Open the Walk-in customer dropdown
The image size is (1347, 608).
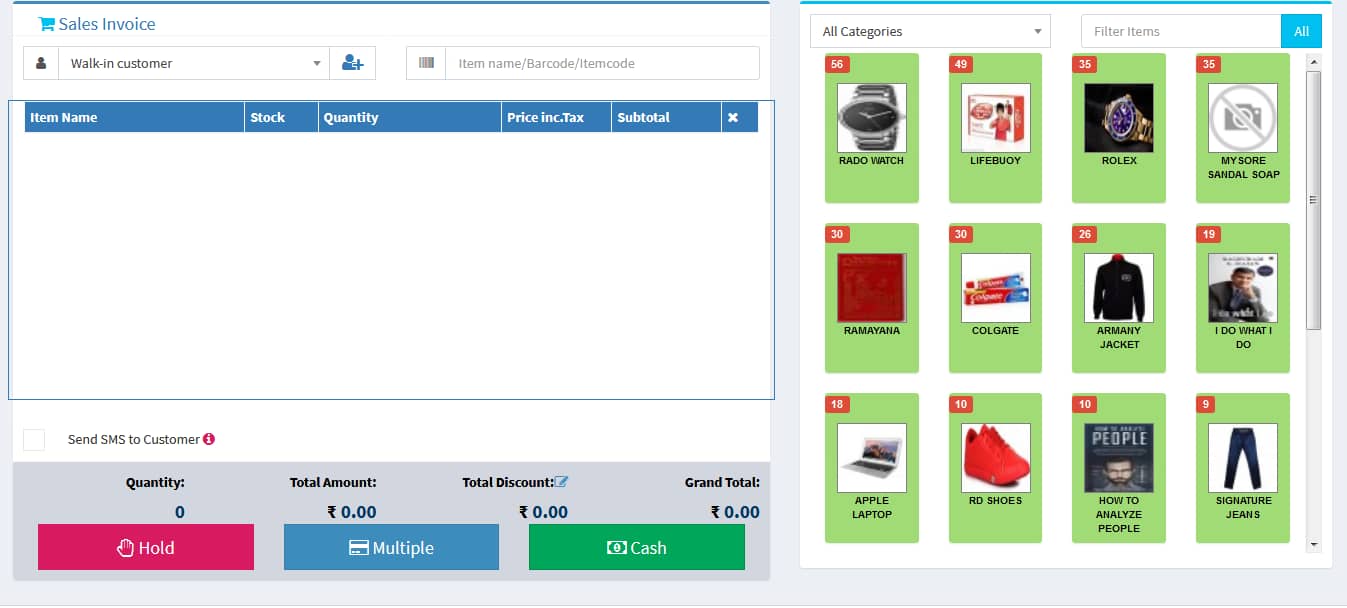point(194,63)
